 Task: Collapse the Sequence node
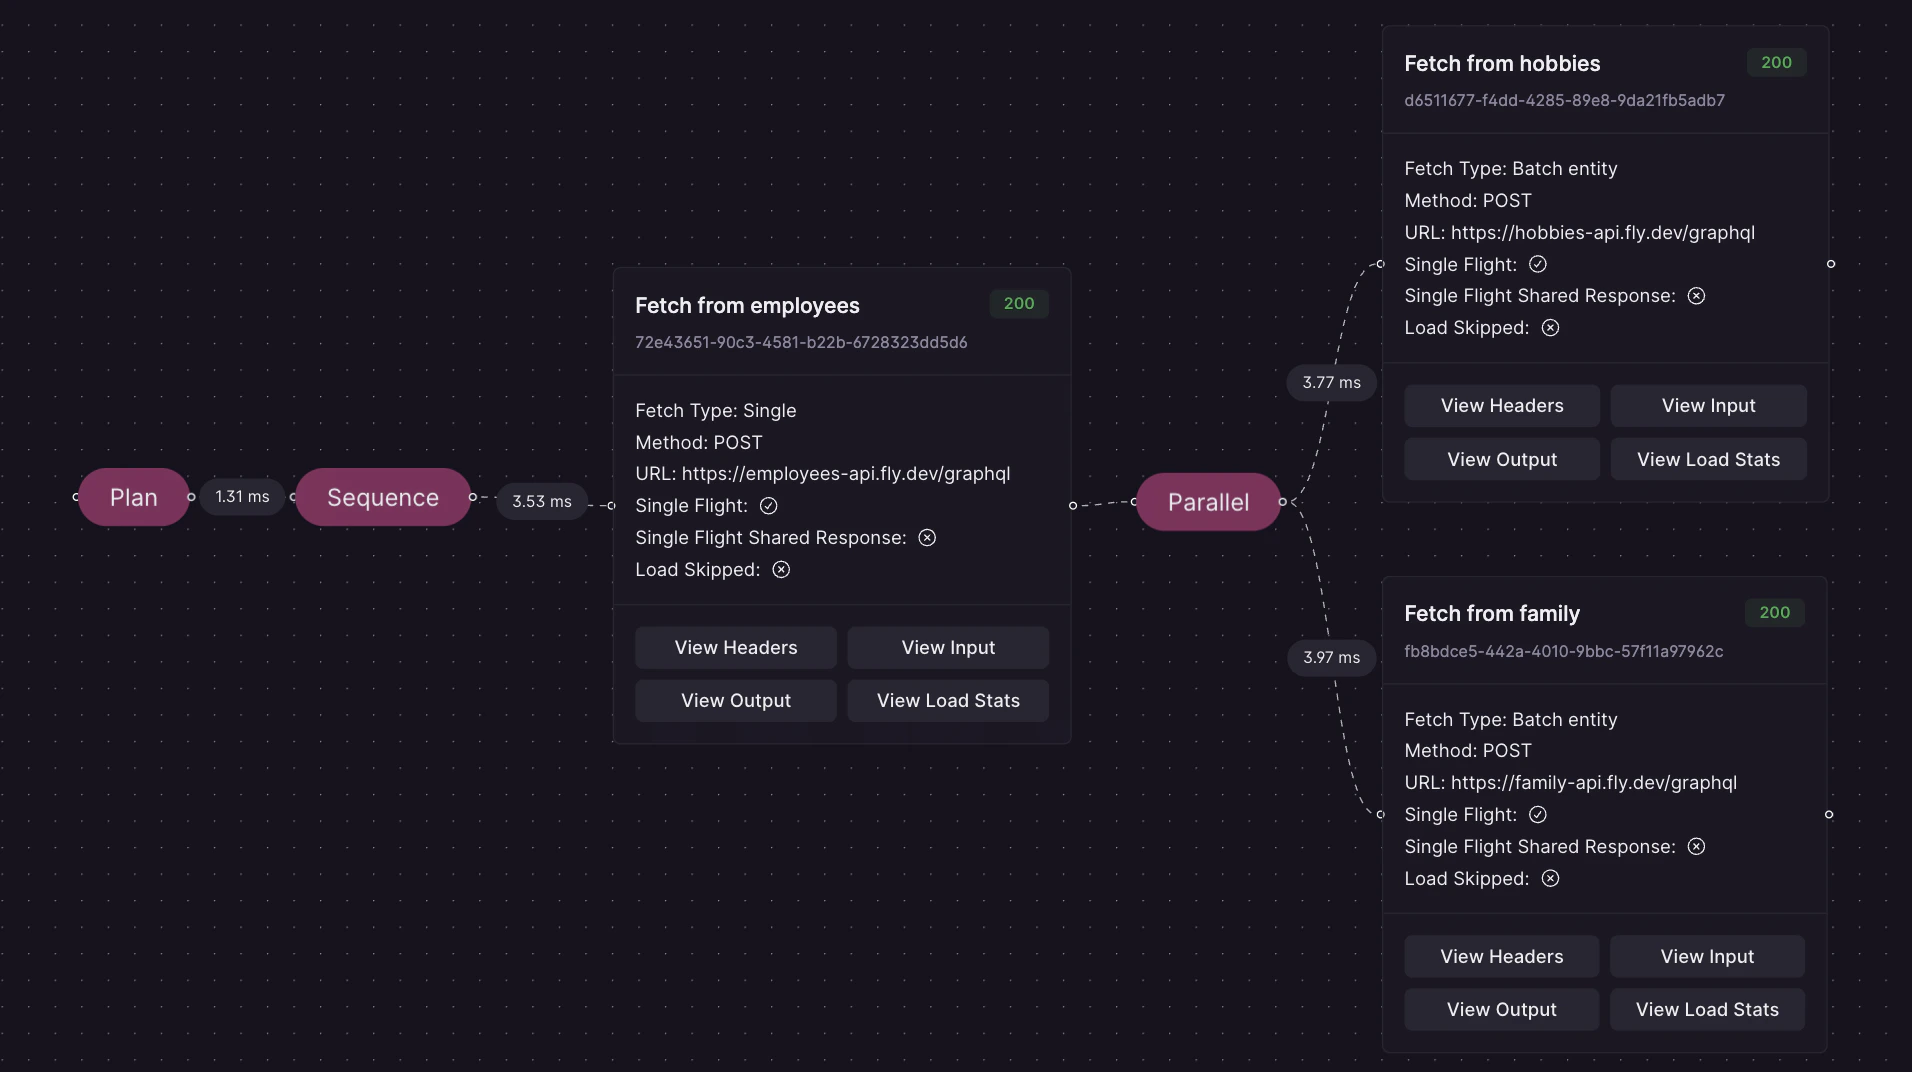382,497
